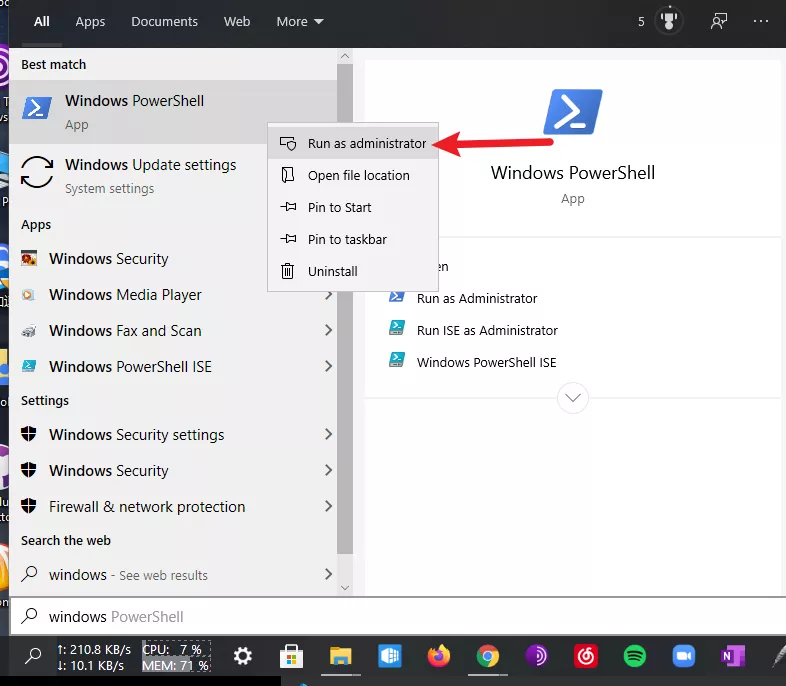The height and width of the screenshot is (686, 786).
Task: Expand Windows Security under Settings arrow
Action: 328,470
